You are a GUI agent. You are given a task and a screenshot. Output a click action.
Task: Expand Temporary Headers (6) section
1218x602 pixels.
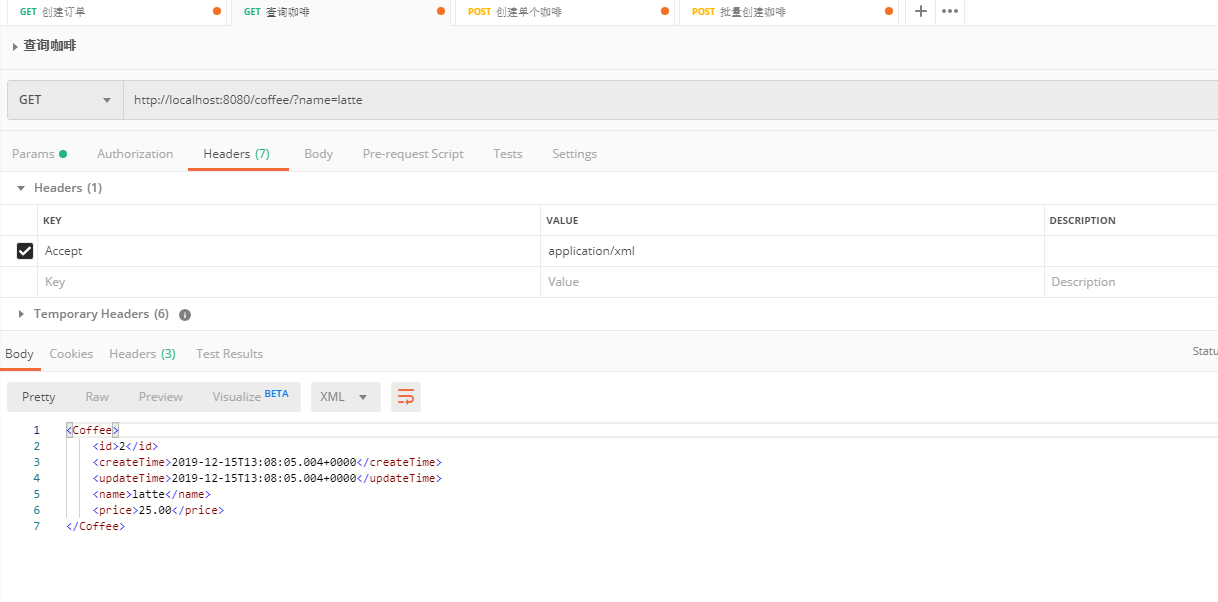pos(21,314)
